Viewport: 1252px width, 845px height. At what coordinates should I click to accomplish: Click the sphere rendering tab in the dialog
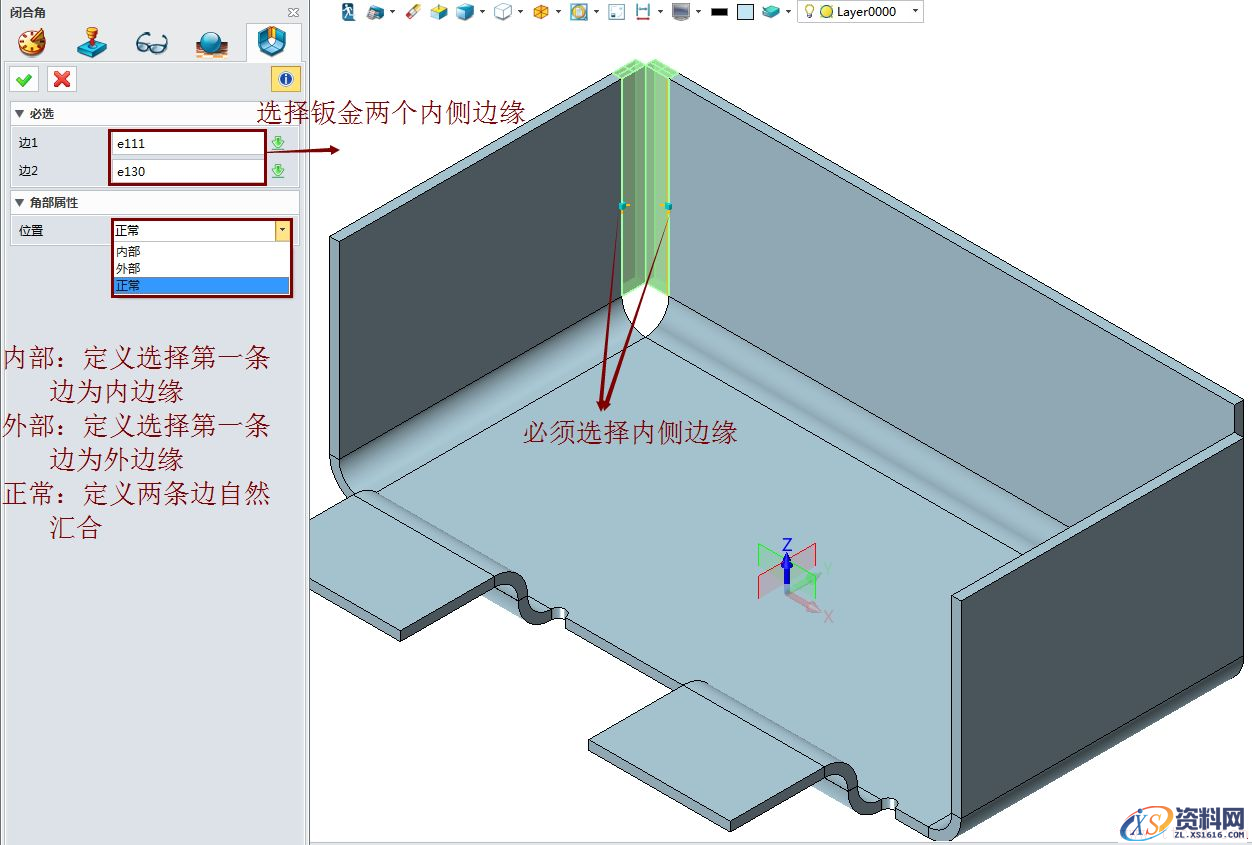pyautogui.click(x=211, y=42)
